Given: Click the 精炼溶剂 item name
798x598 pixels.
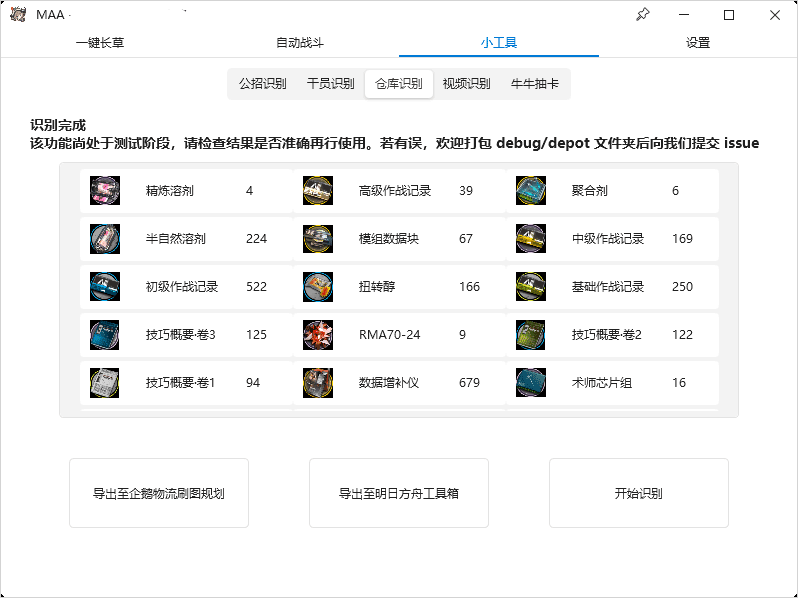Looking at the screenshot, I should click(169, 191).
